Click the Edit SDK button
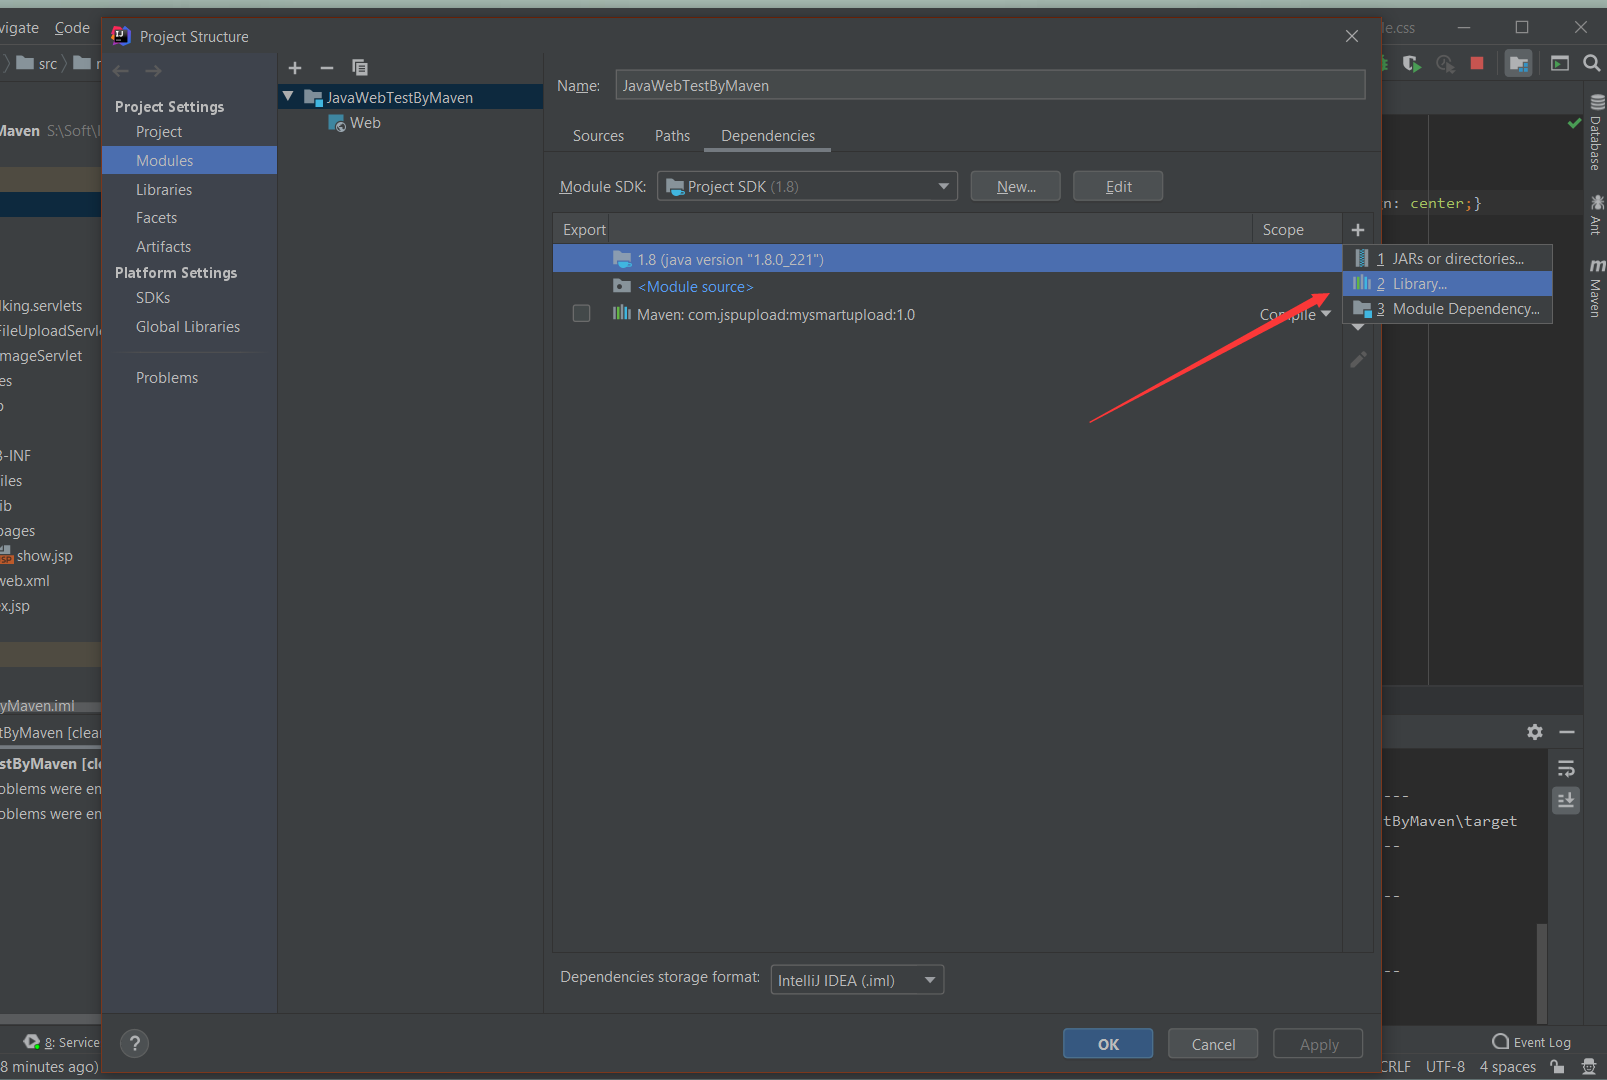Image resolution: width=1607 pixels, height=1080 pixels. [x=1118, y=186]
